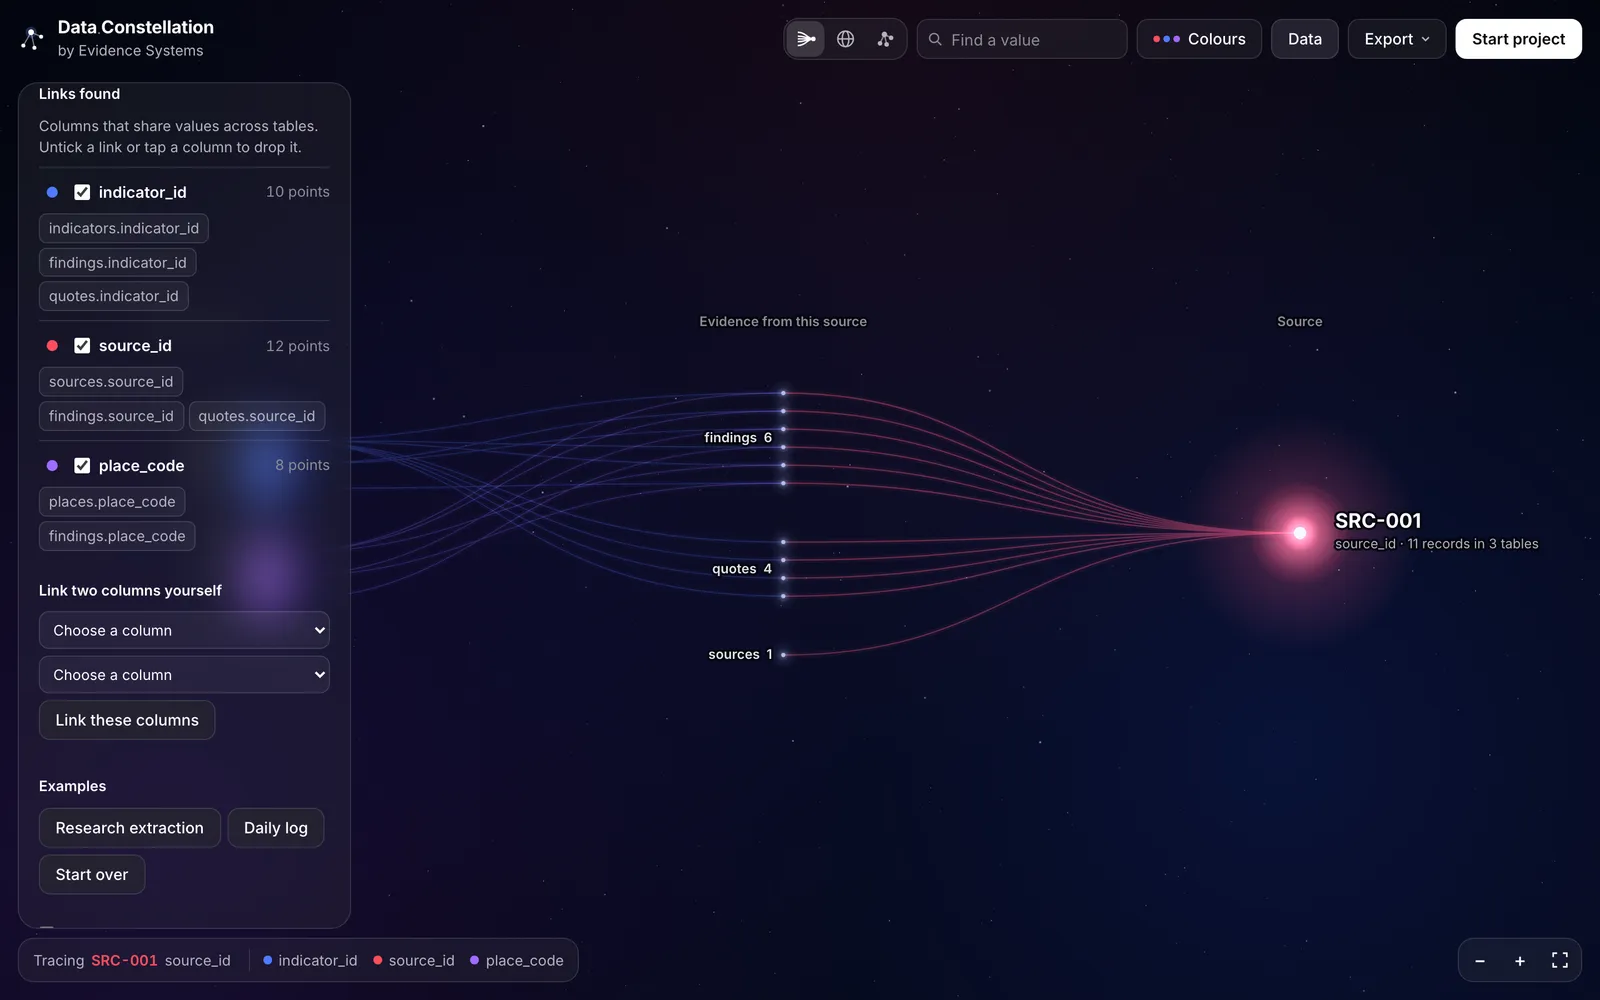Select the flow trace view icon
Viewport: 1600px width, 1000px height.
[x=806, y=39]
